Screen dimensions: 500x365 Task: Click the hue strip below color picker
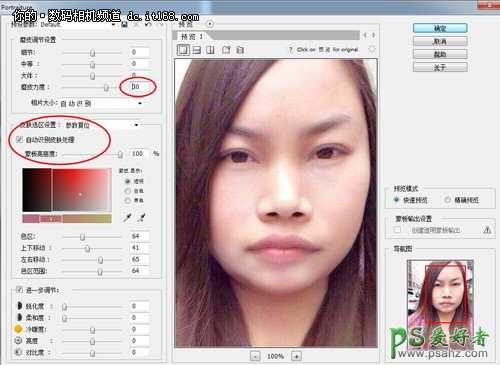[x=67, y=219]
